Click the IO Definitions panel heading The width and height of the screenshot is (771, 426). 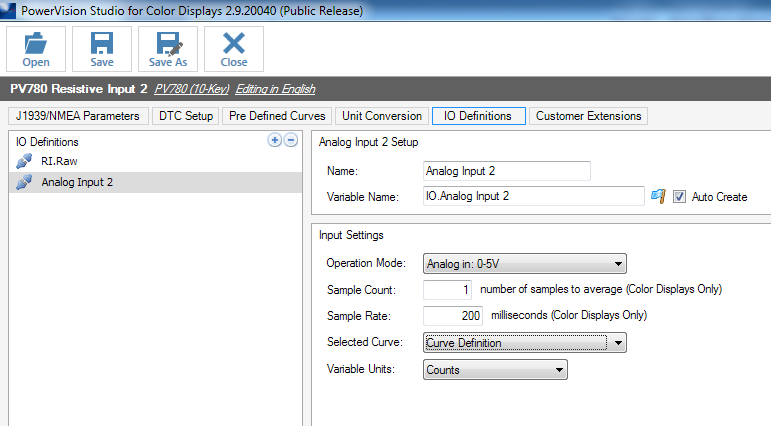click(47, 142)
